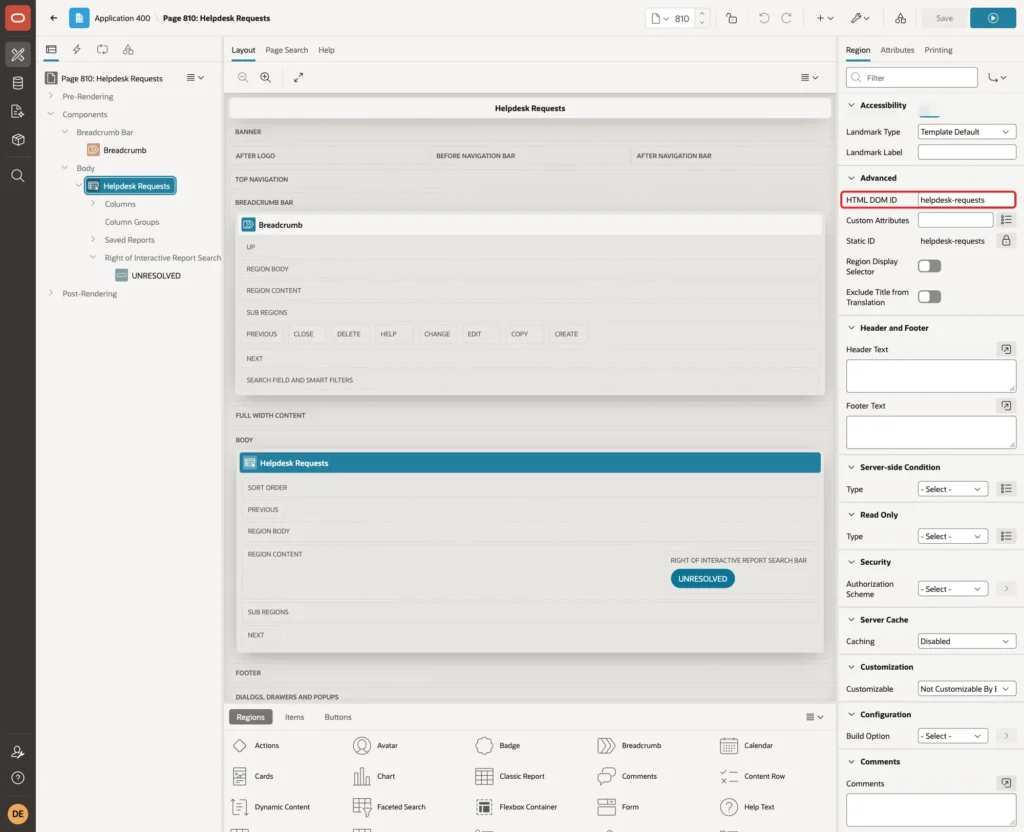Viewport: 1024px width, 832px height.
Task: Open the Utilities wrench menu
Action: coord(859,18)
